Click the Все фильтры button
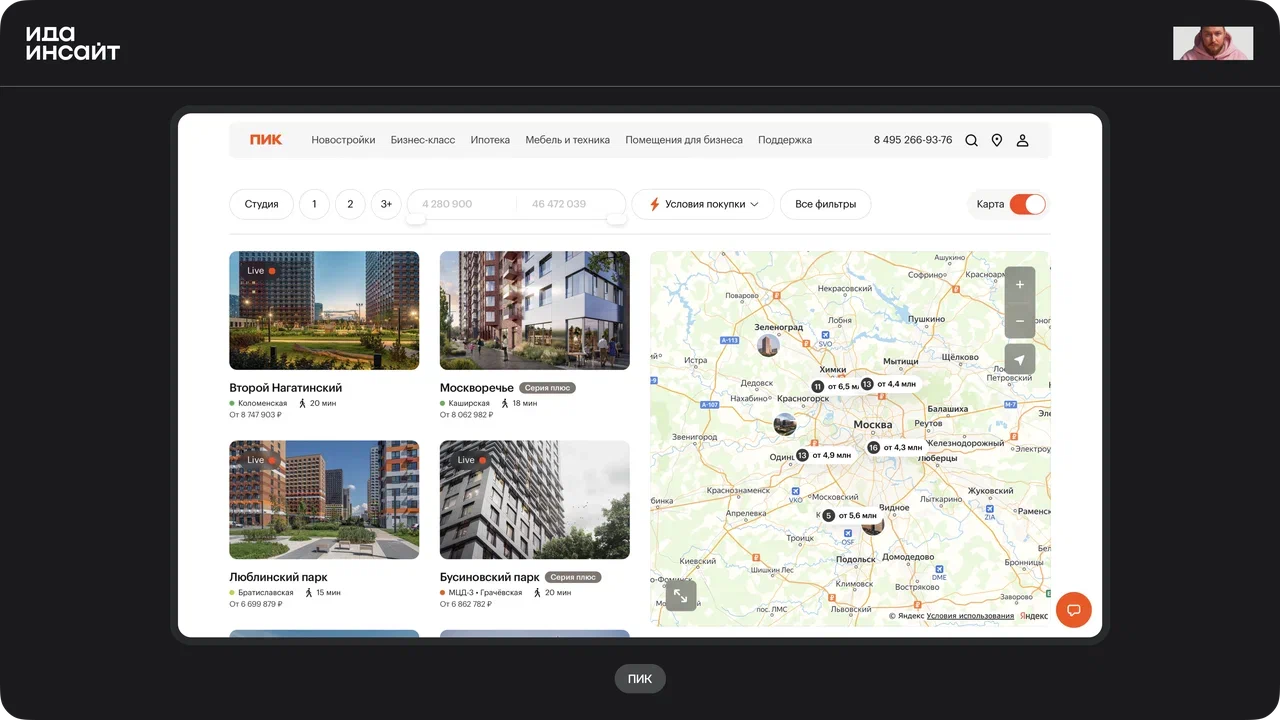The width and height of the screenshot is (1280, 720). coord(825,204)
